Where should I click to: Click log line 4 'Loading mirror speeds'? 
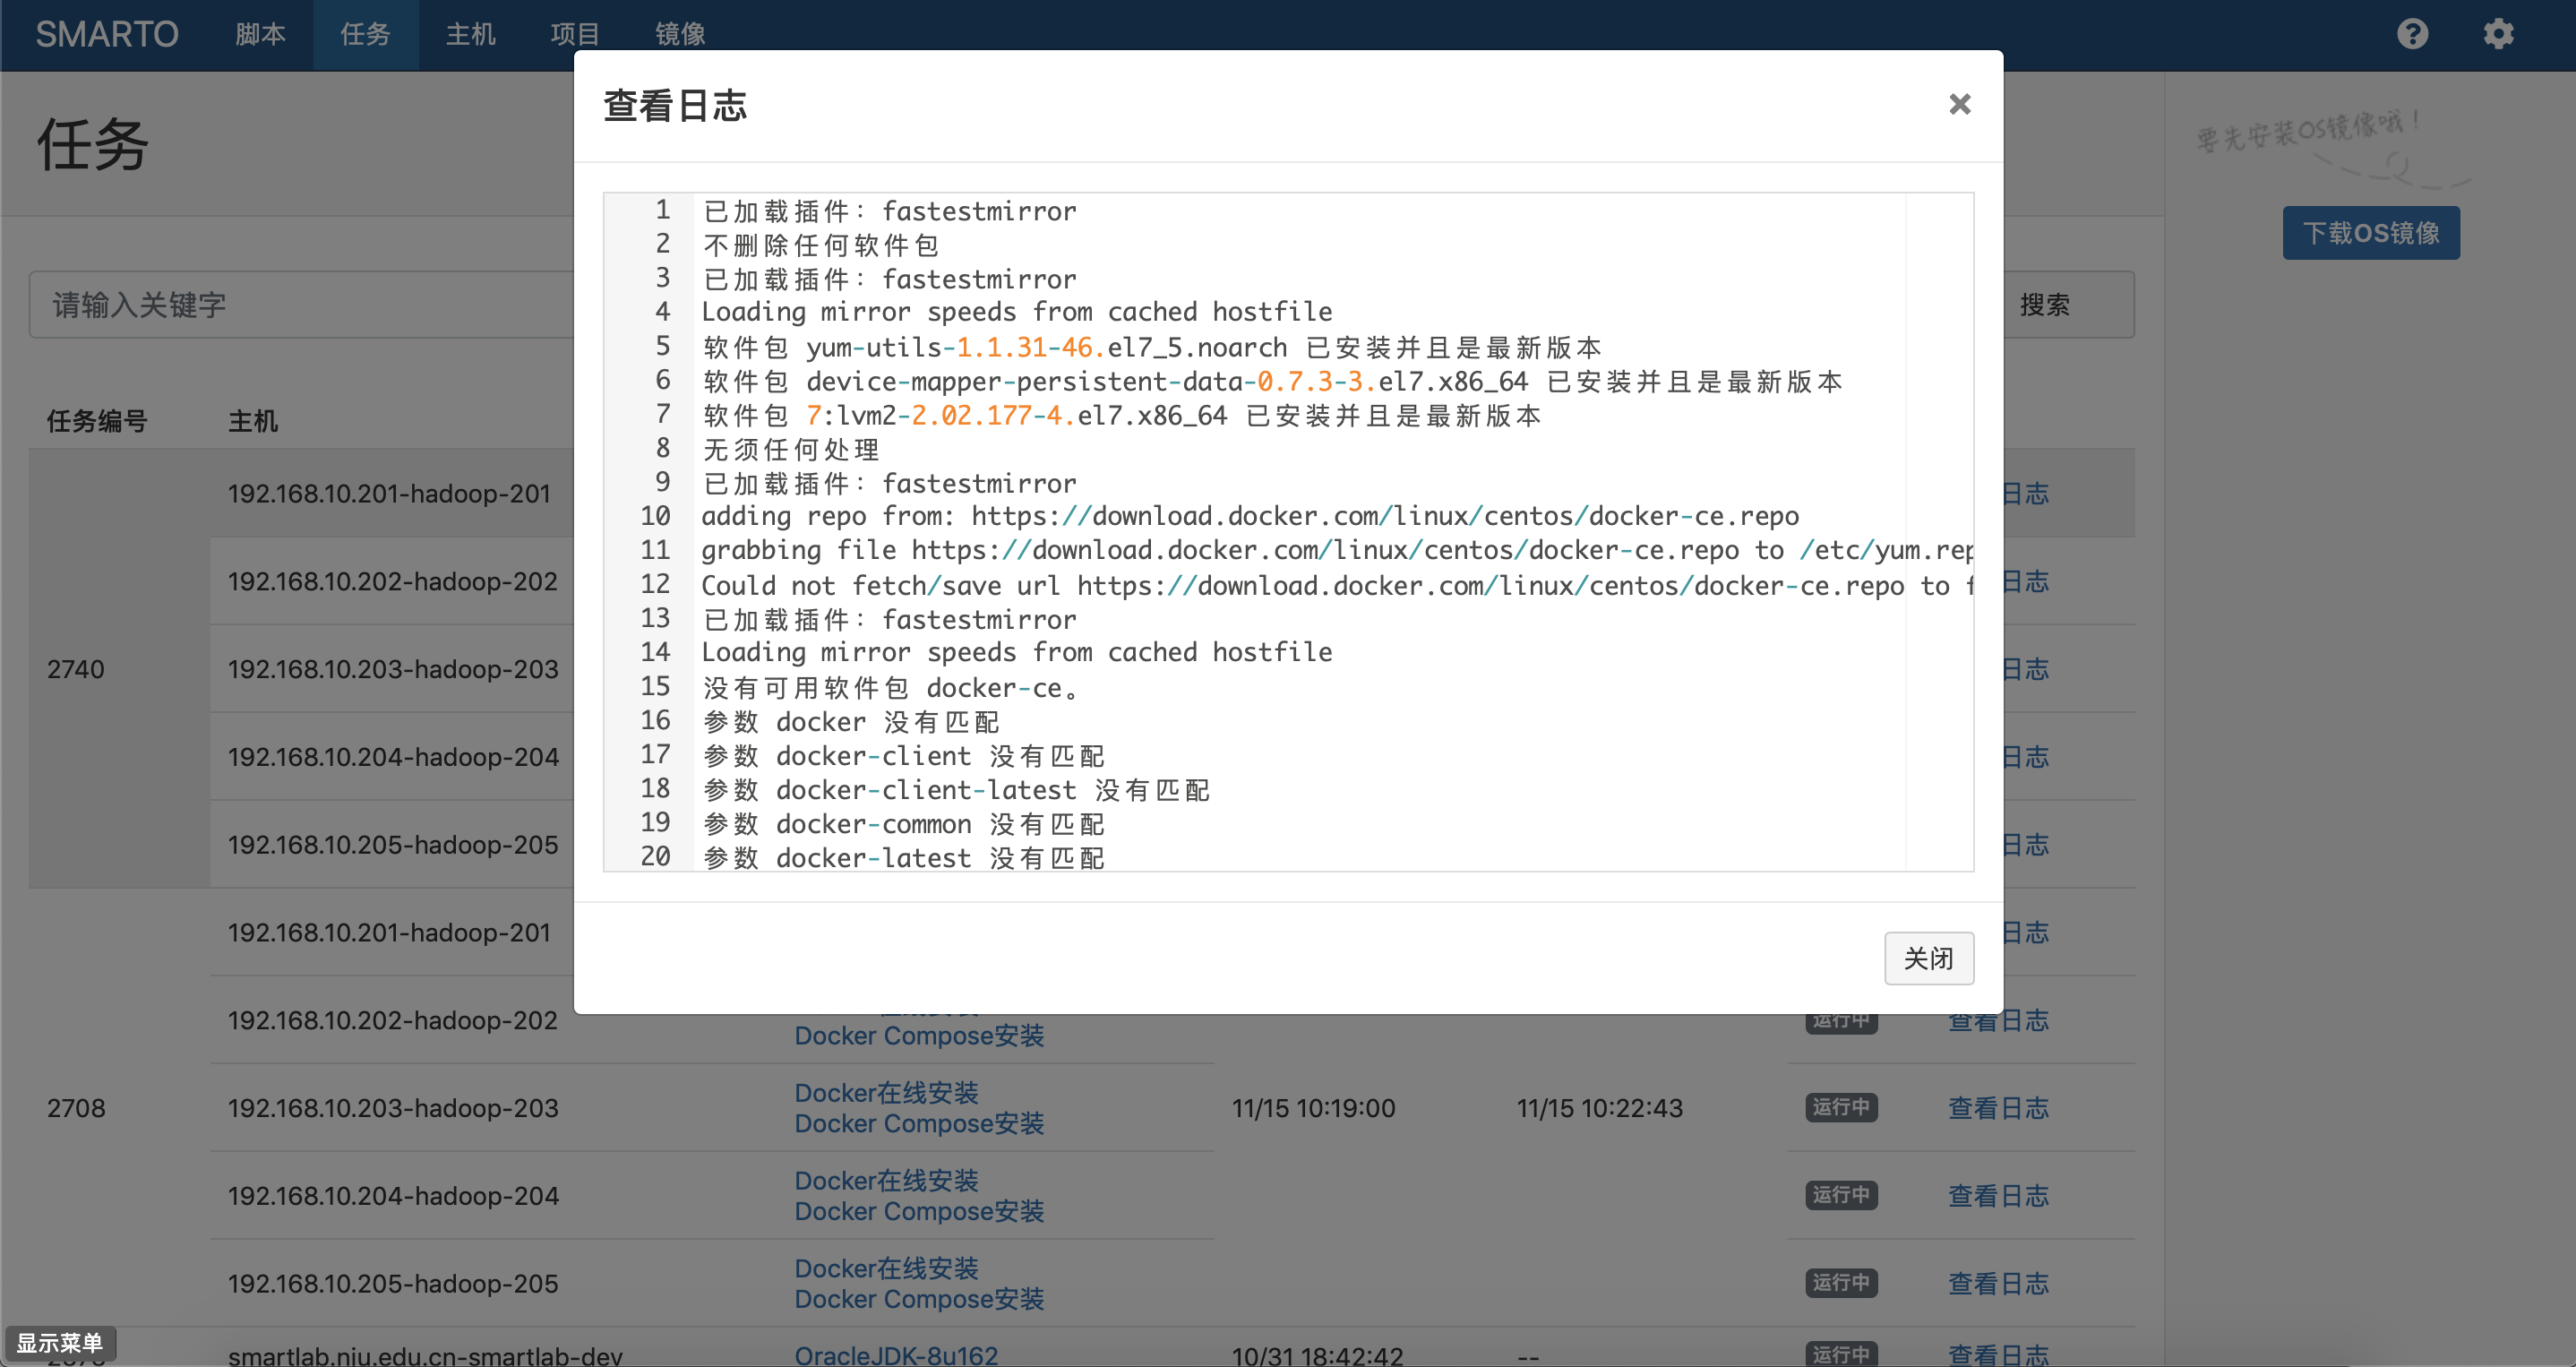pos(1017,312)
